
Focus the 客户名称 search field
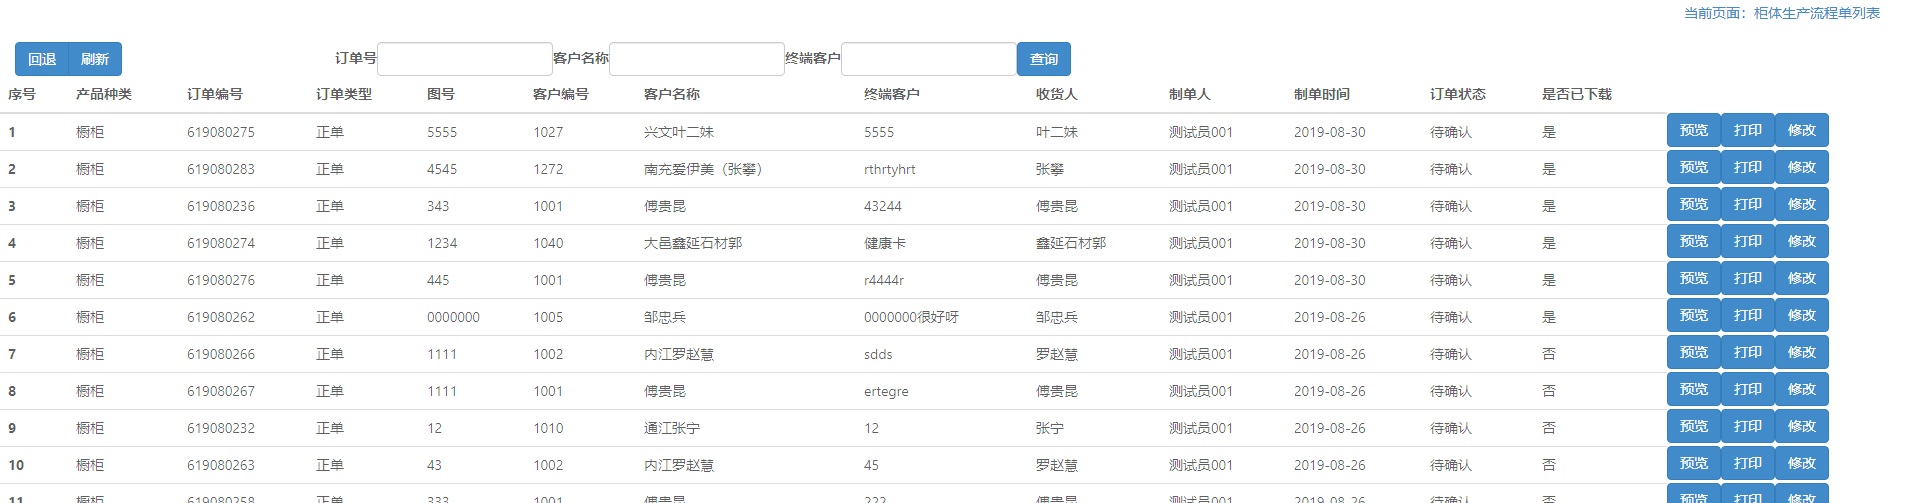[697, 59]
